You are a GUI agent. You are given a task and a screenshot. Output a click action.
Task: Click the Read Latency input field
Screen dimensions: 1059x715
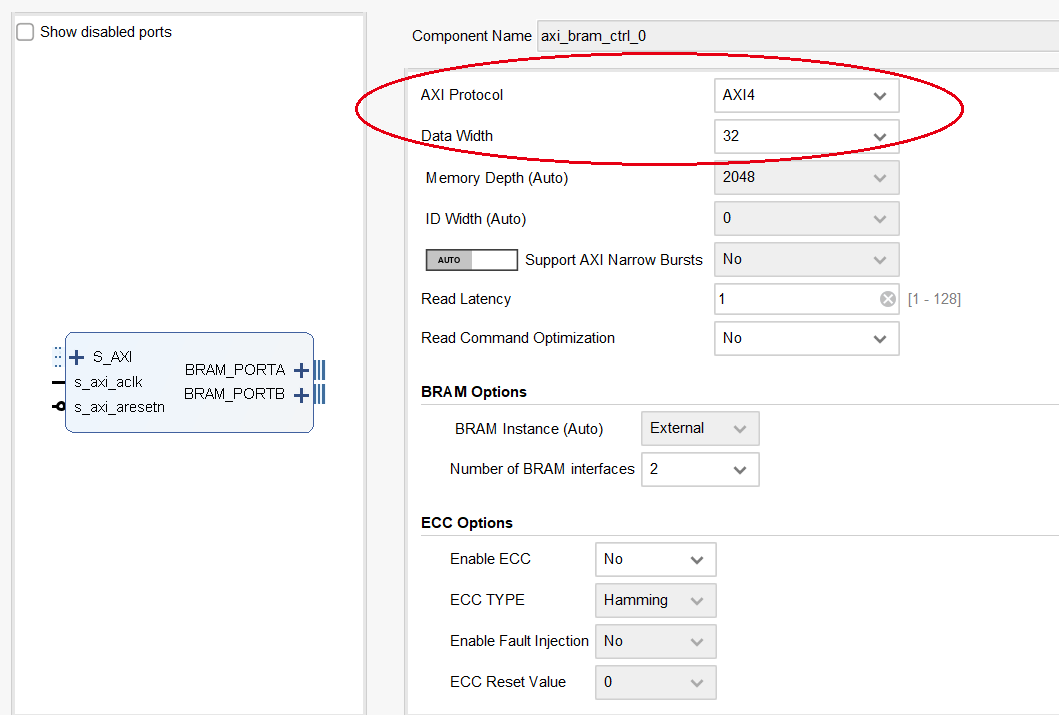click(796, 299)
